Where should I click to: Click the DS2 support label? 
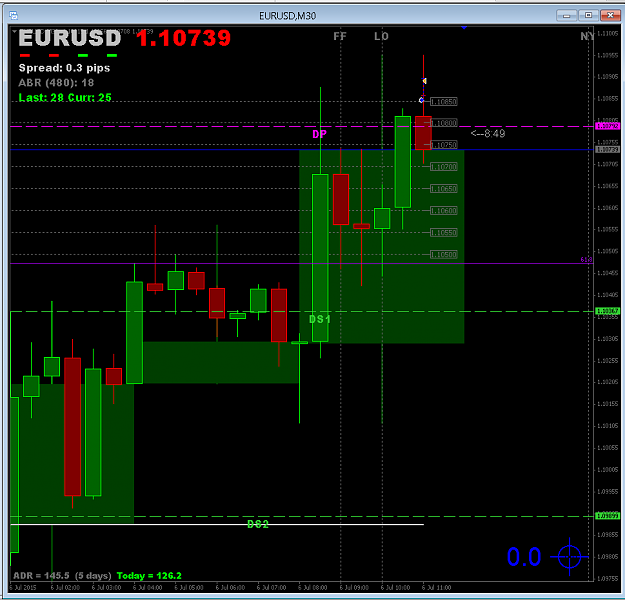click(258, 524)
